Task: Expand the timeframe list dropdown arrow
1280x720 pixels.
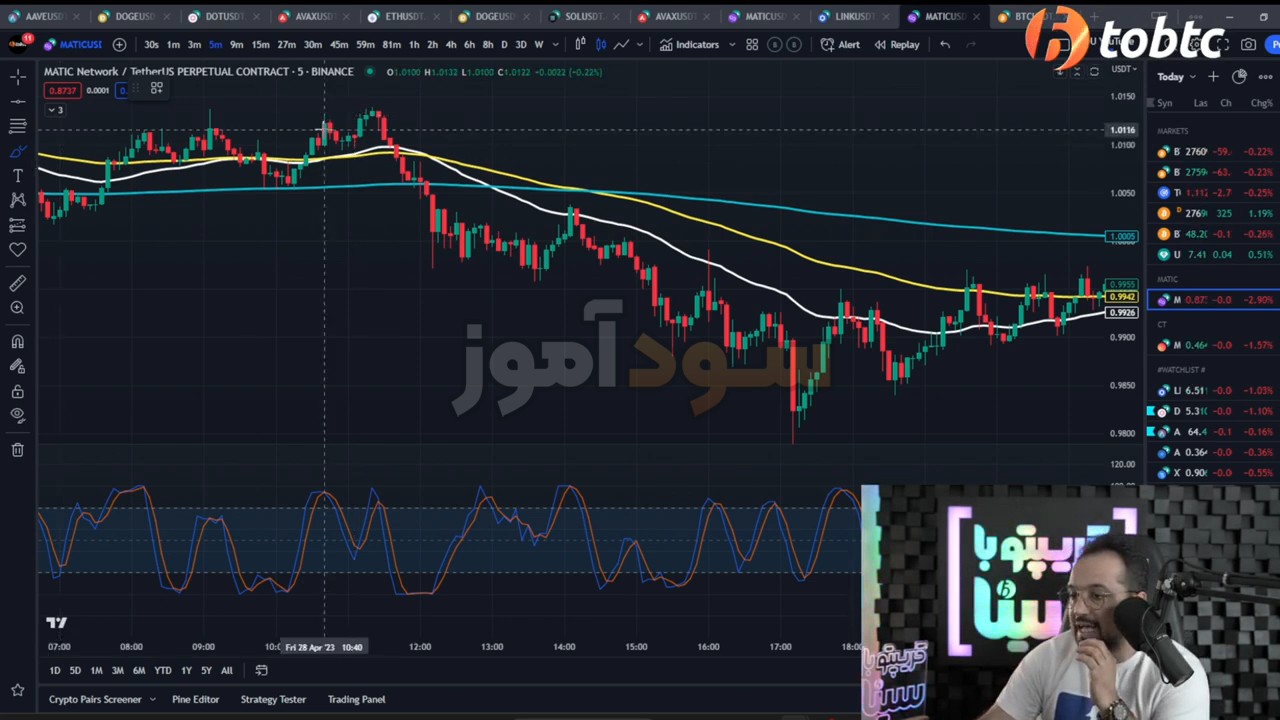Action: [556, 44]
